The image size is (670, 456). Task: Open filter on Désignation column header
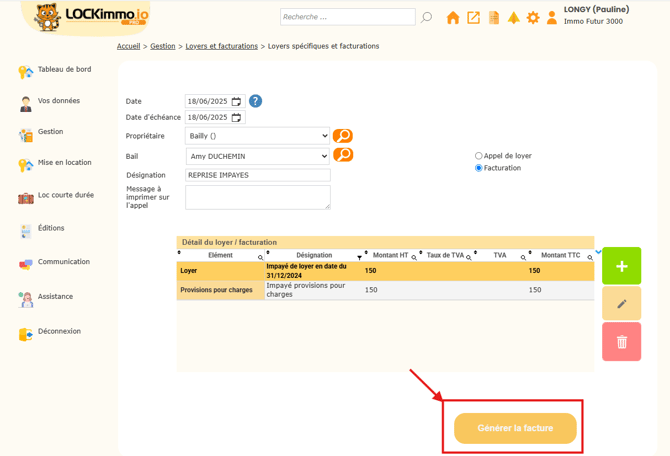[360, 258]
